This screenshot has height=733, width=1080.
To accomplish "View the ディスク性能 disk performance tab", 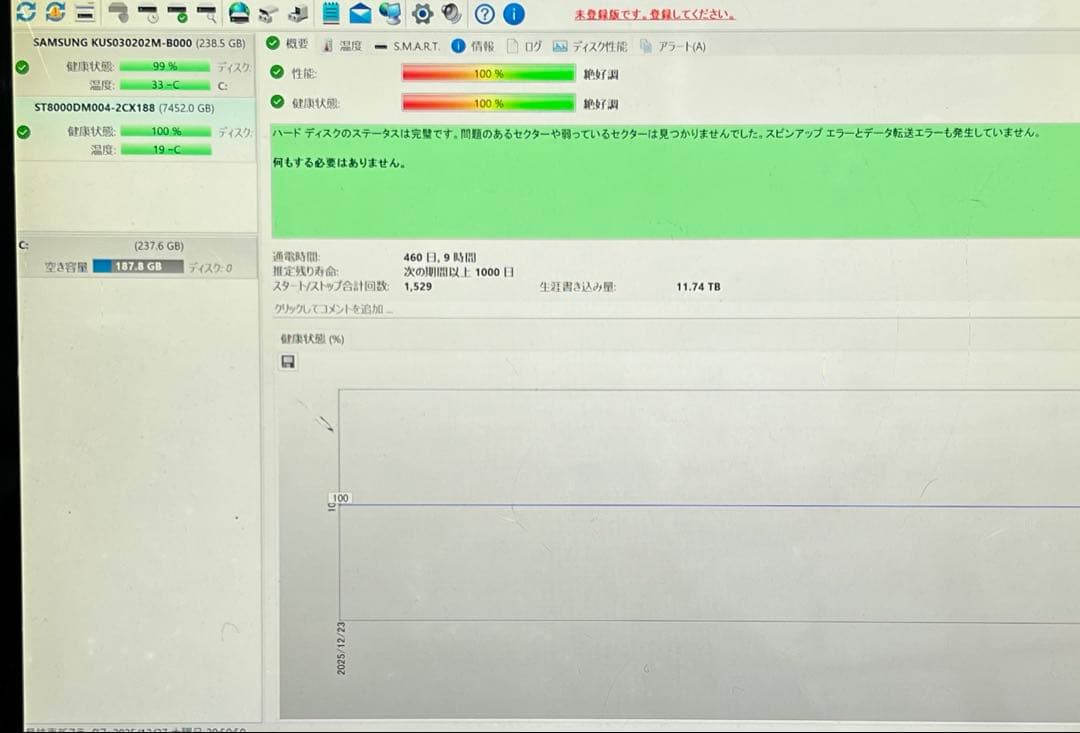I will (590, 45).
